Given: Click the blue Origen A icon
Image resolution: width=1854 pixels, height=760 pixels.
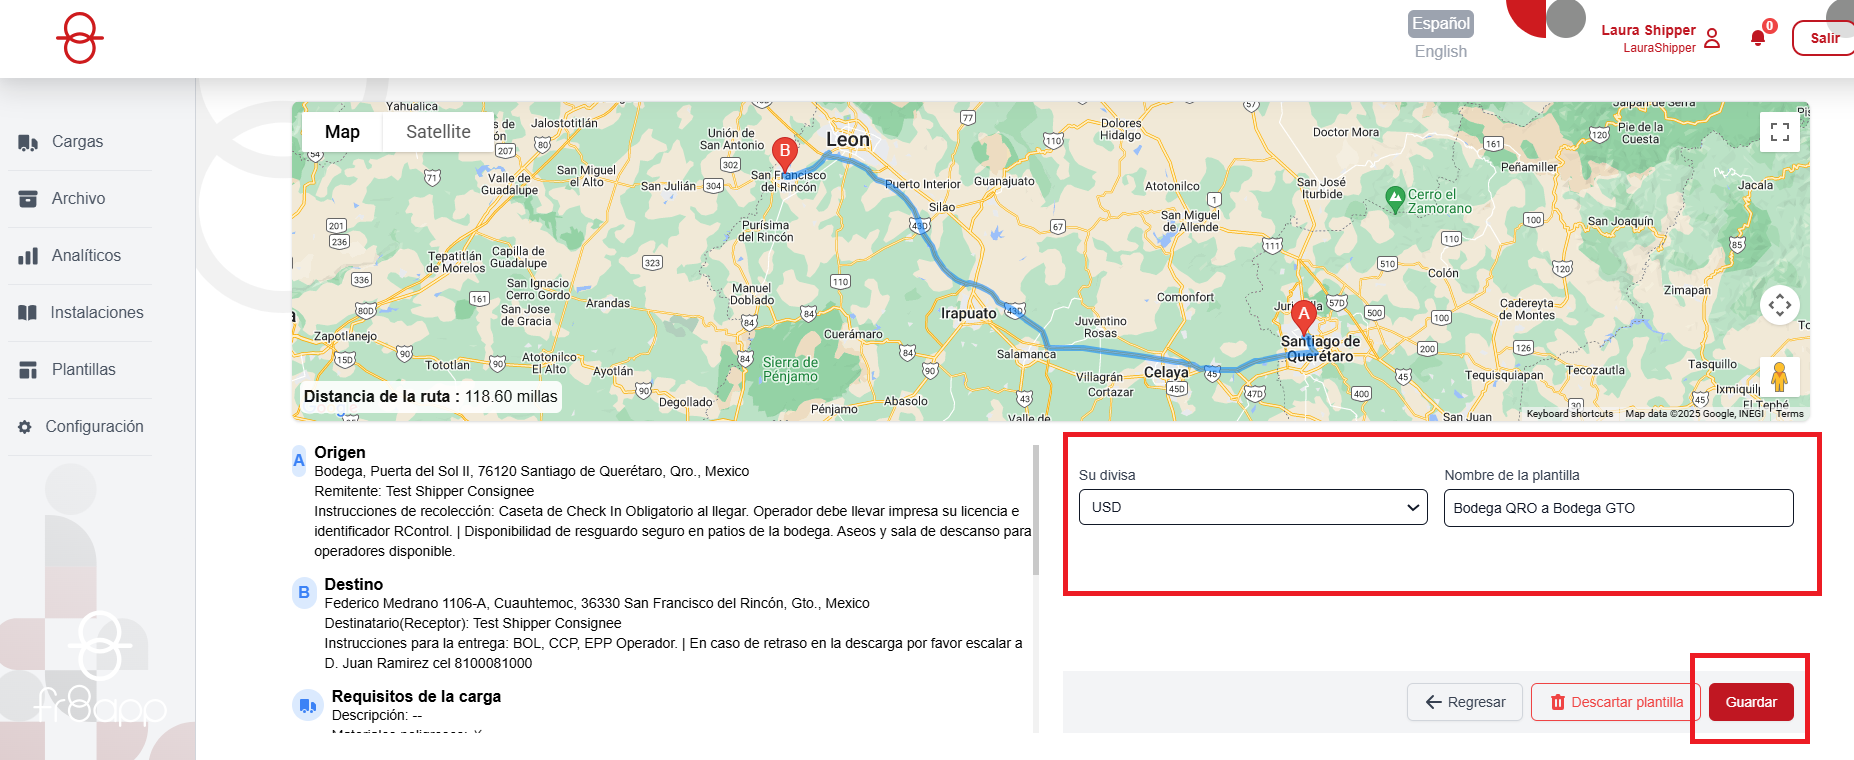Looking at the screenshot, I should (x=298, y=460).
